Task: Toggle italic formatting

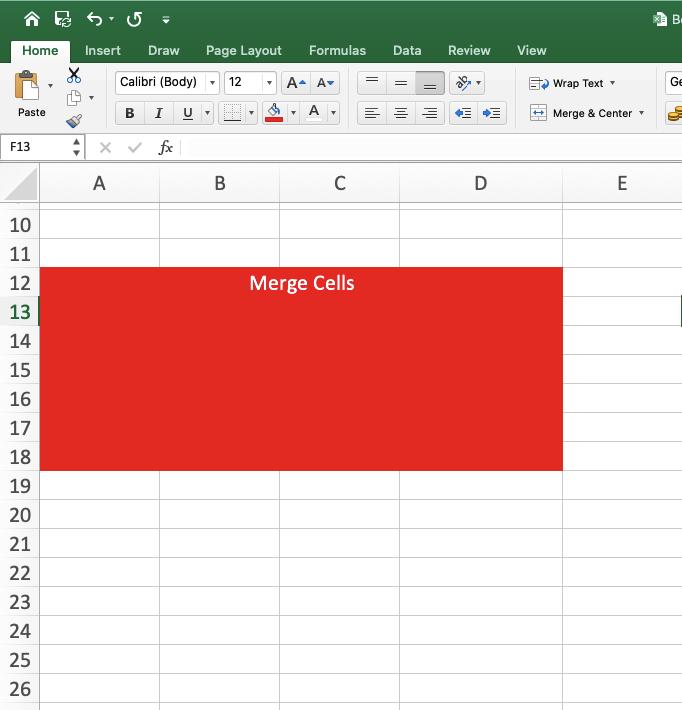Action: click(x=158, y=113)
